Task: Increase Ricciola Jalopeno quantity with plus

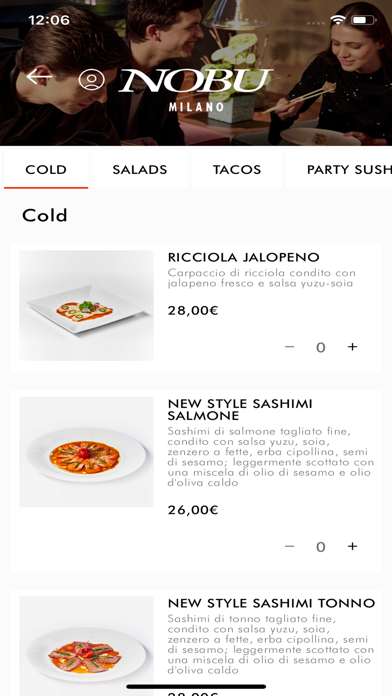Action: click(352, 347)
